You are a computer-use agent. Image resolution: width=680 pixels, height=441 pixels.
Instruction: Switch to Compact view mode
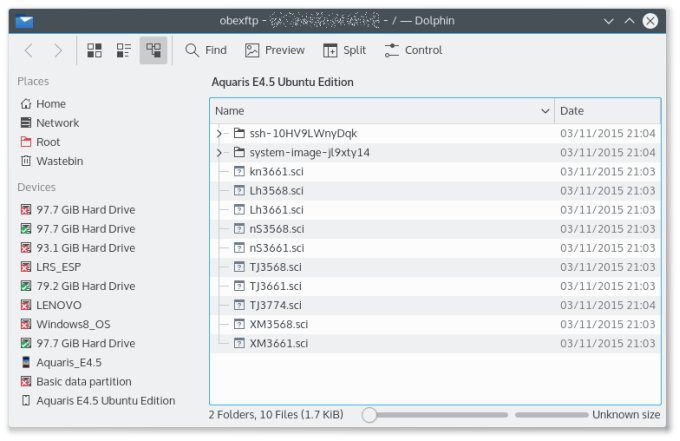coord(124,50)
